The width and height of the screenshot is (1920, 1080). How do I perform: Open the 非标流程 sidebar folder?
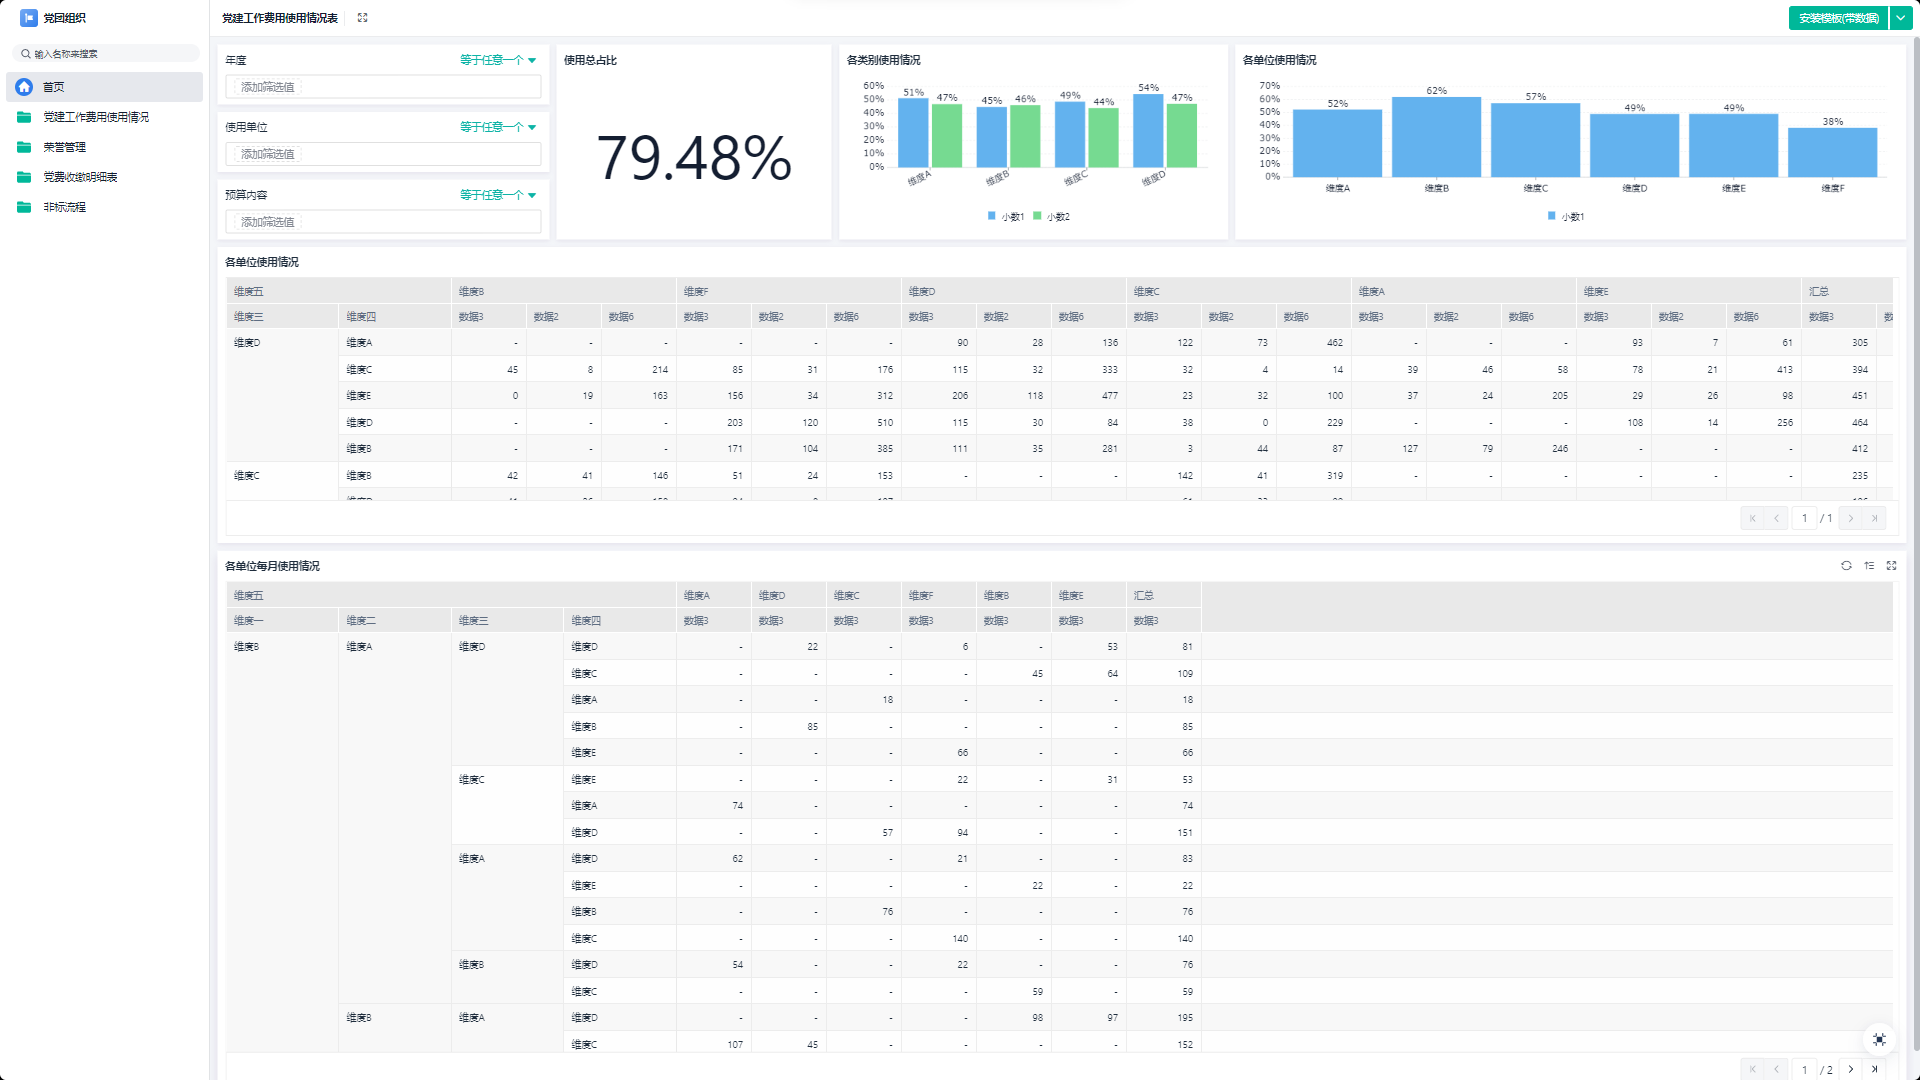pos(64,207)
